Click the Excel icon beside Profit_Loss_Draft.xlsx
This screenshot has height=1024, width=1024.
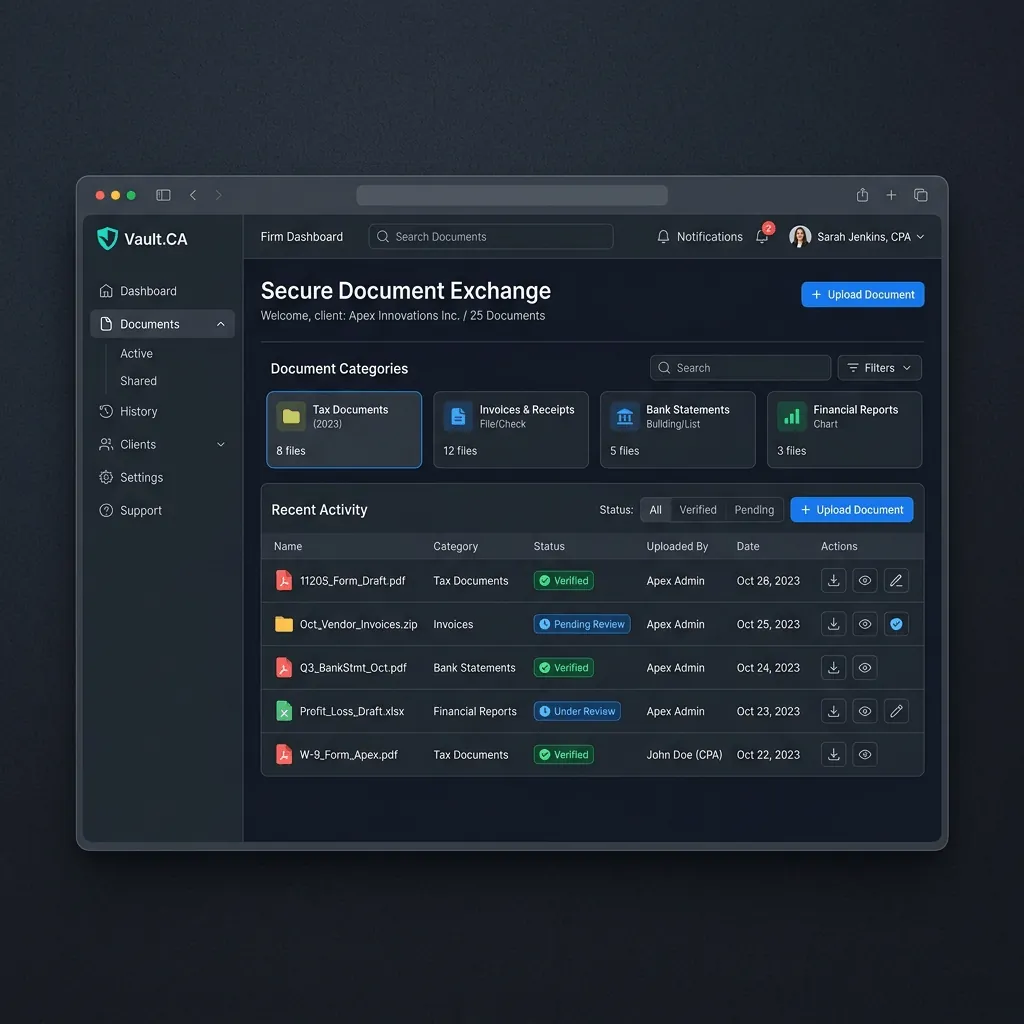pos(283,711)
